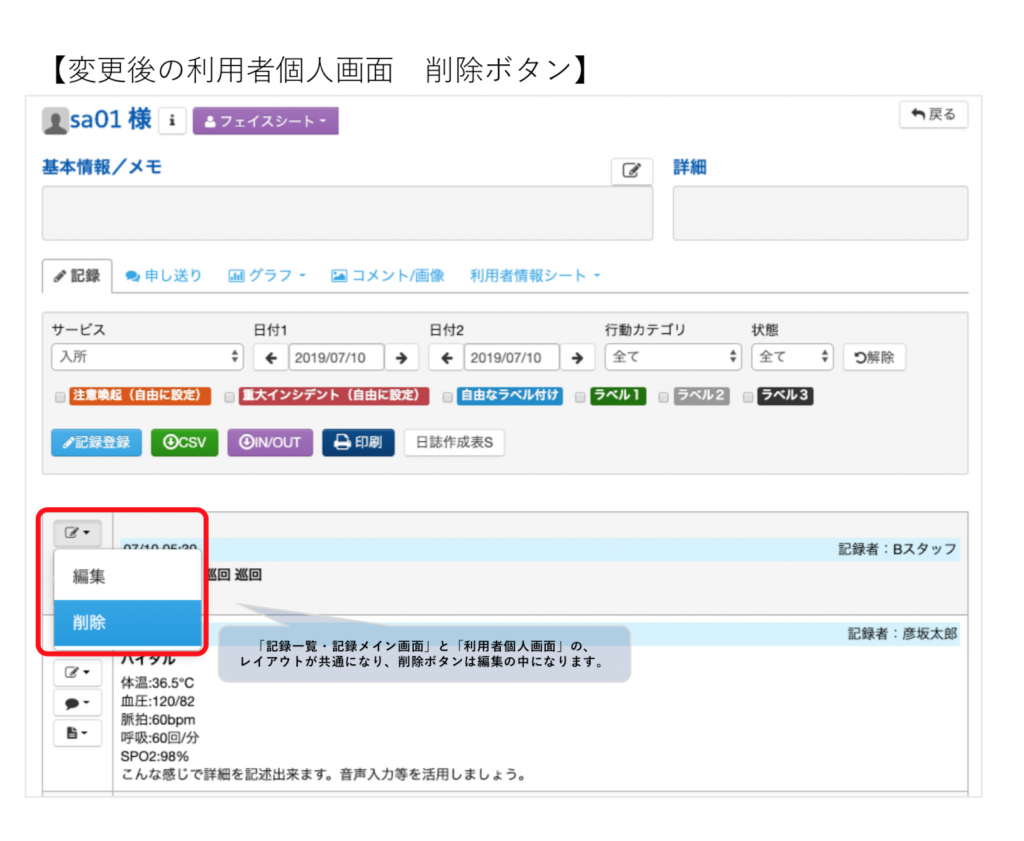Toggle the 注意喚起 label checkbox

coord(60,396)
